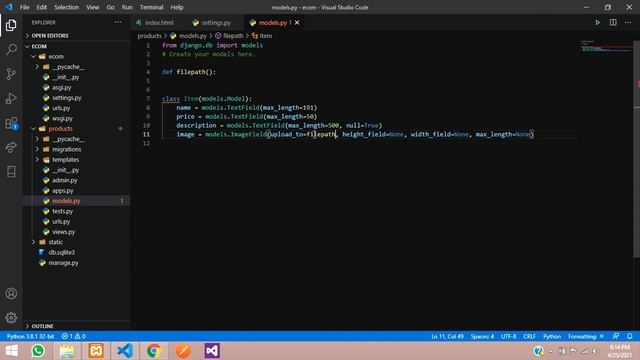Open the Help menu
Screen dimensions: 640x360
(177, 7)
